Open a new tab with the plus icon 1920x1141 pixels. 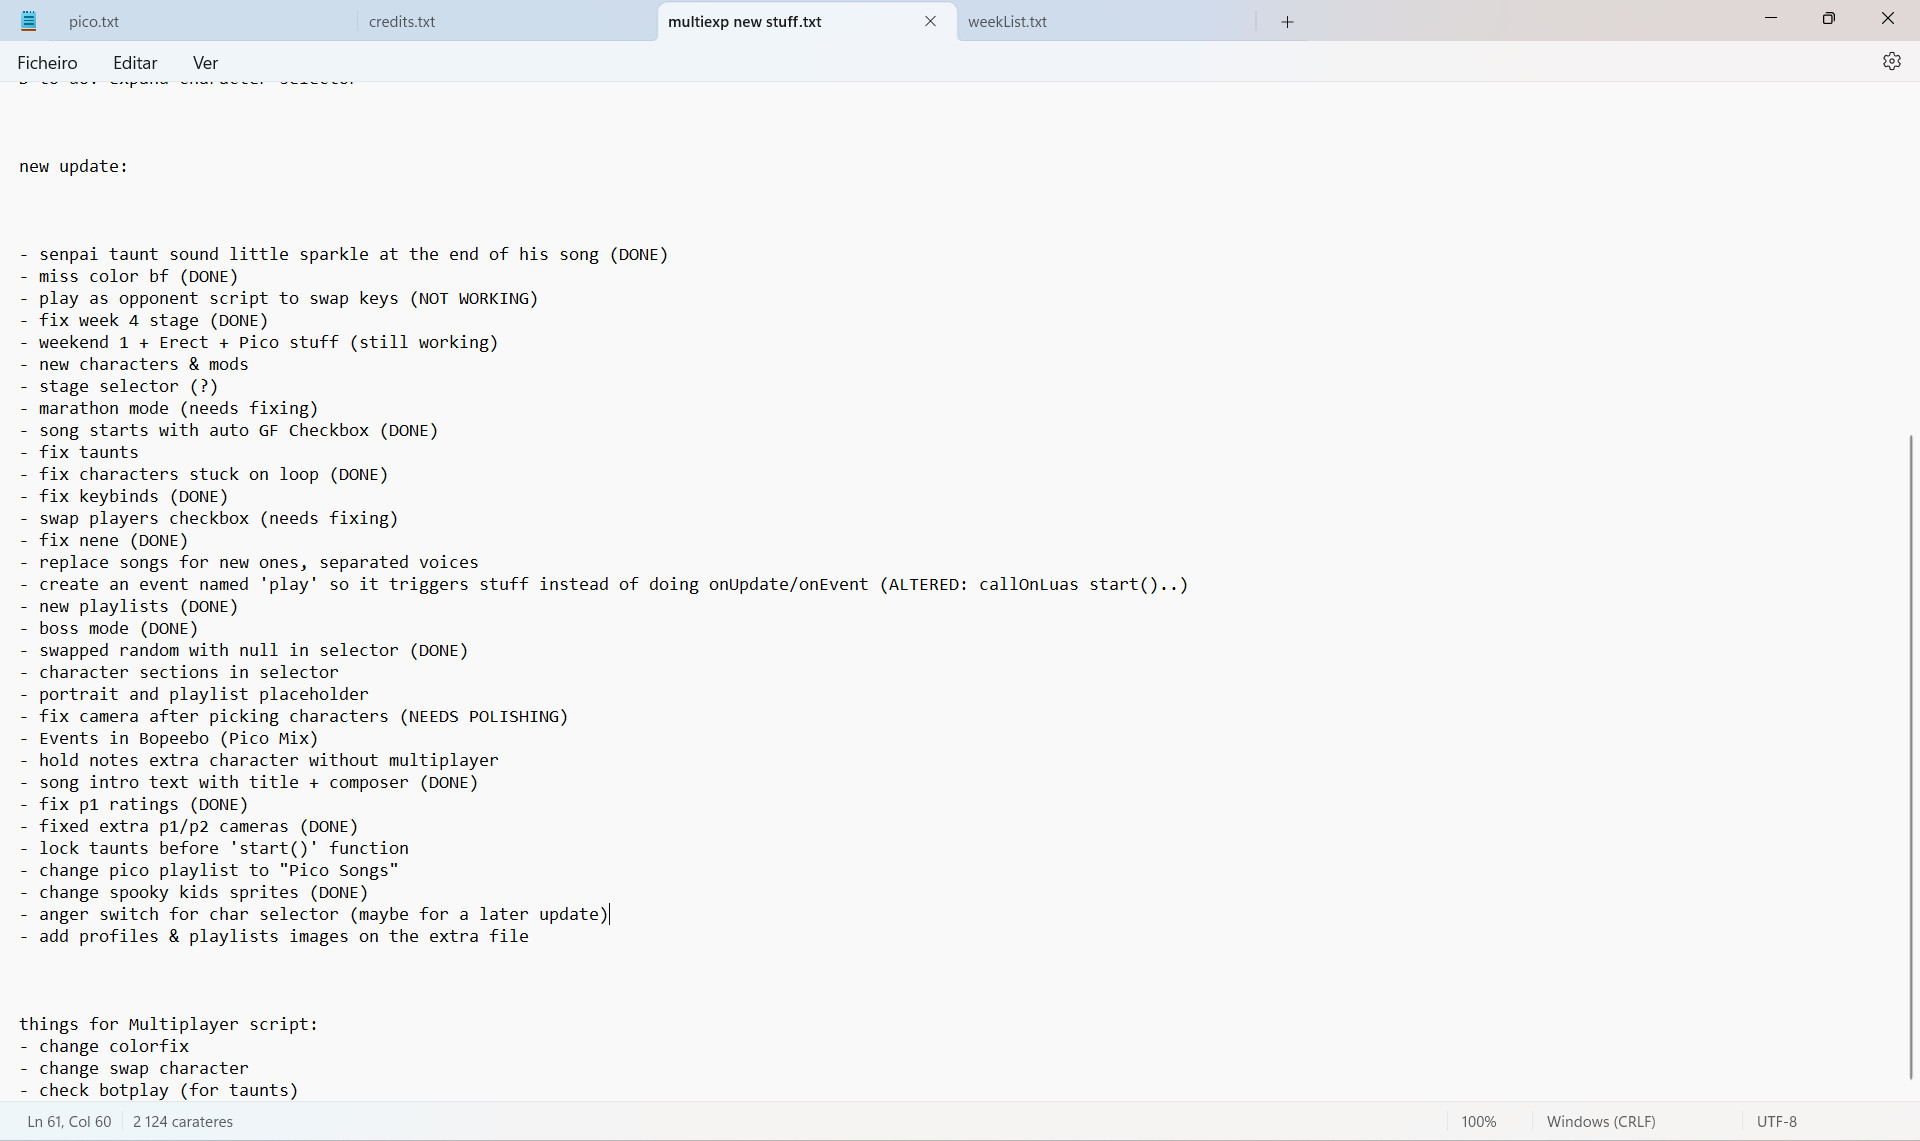point(1286,21)
